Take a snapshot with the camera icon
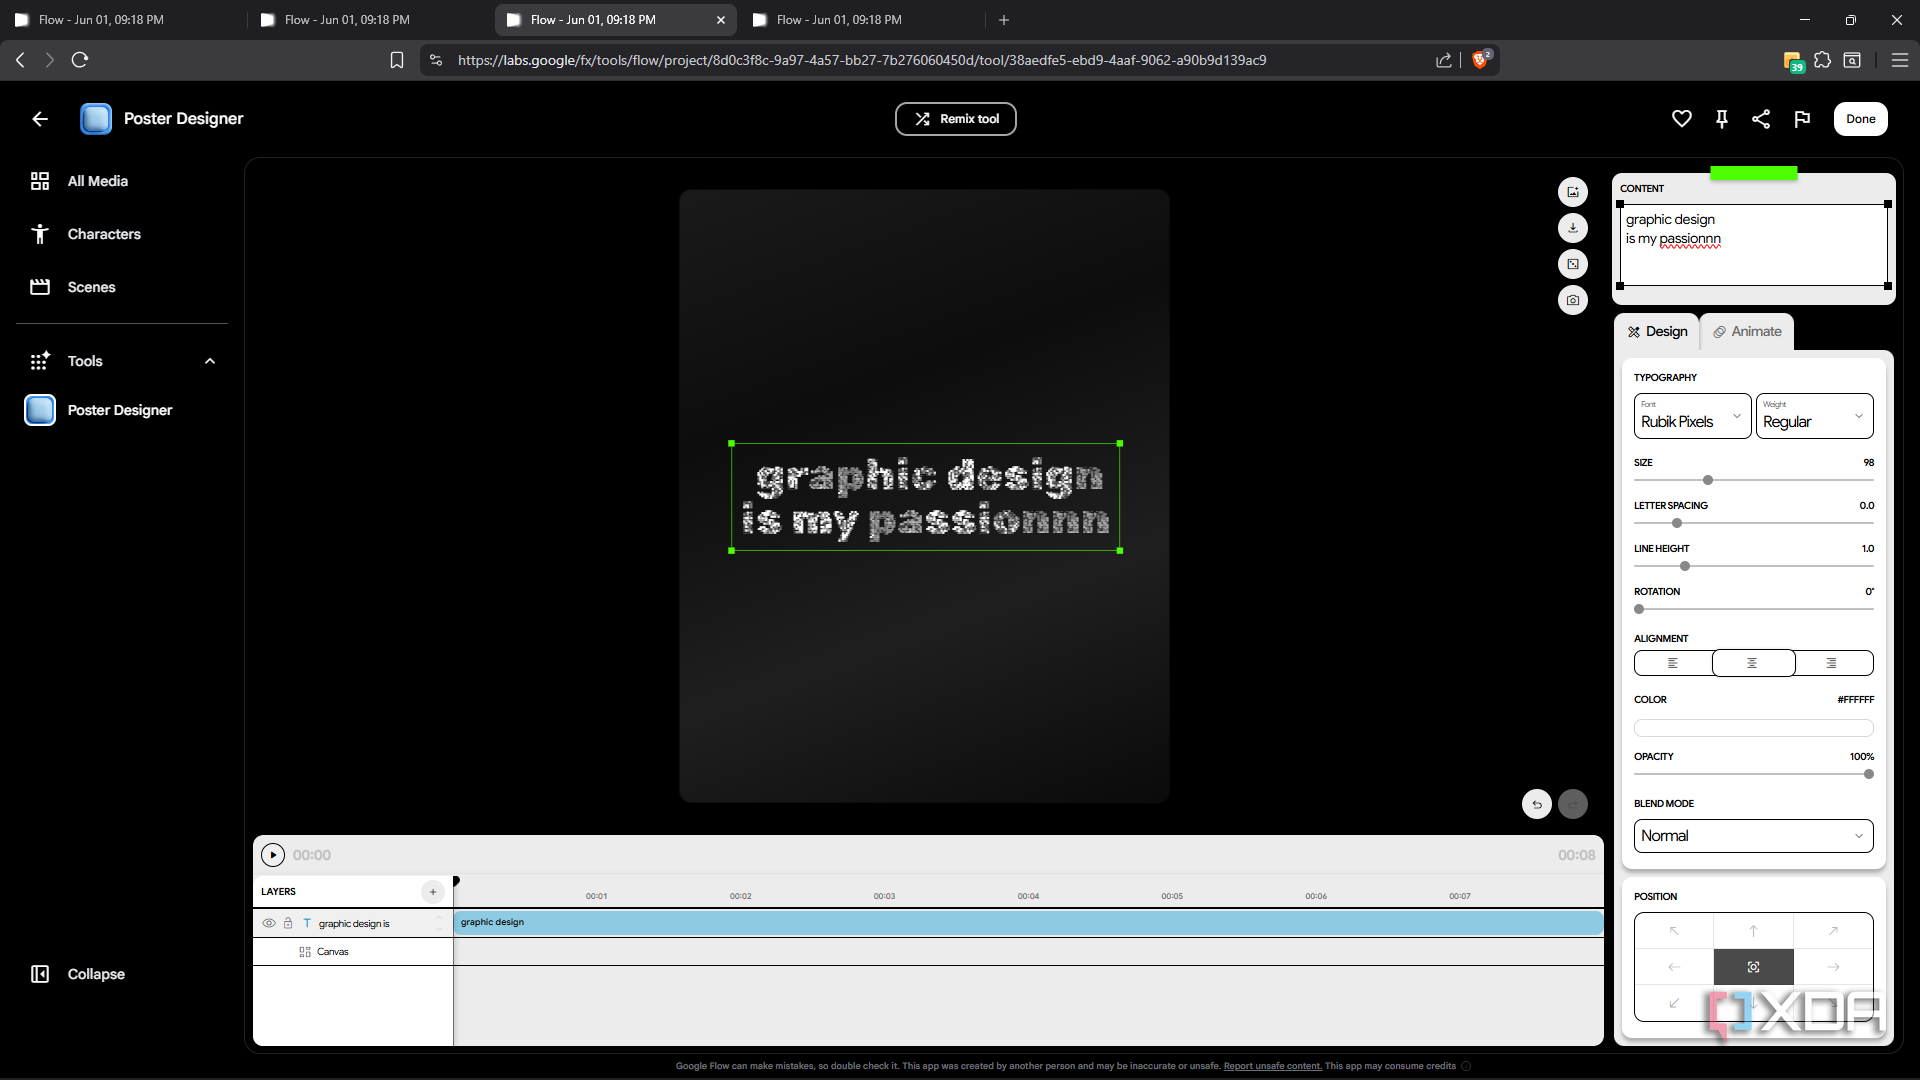The height and width of the screenshot is (1080, 1920). click(1573, 300)
